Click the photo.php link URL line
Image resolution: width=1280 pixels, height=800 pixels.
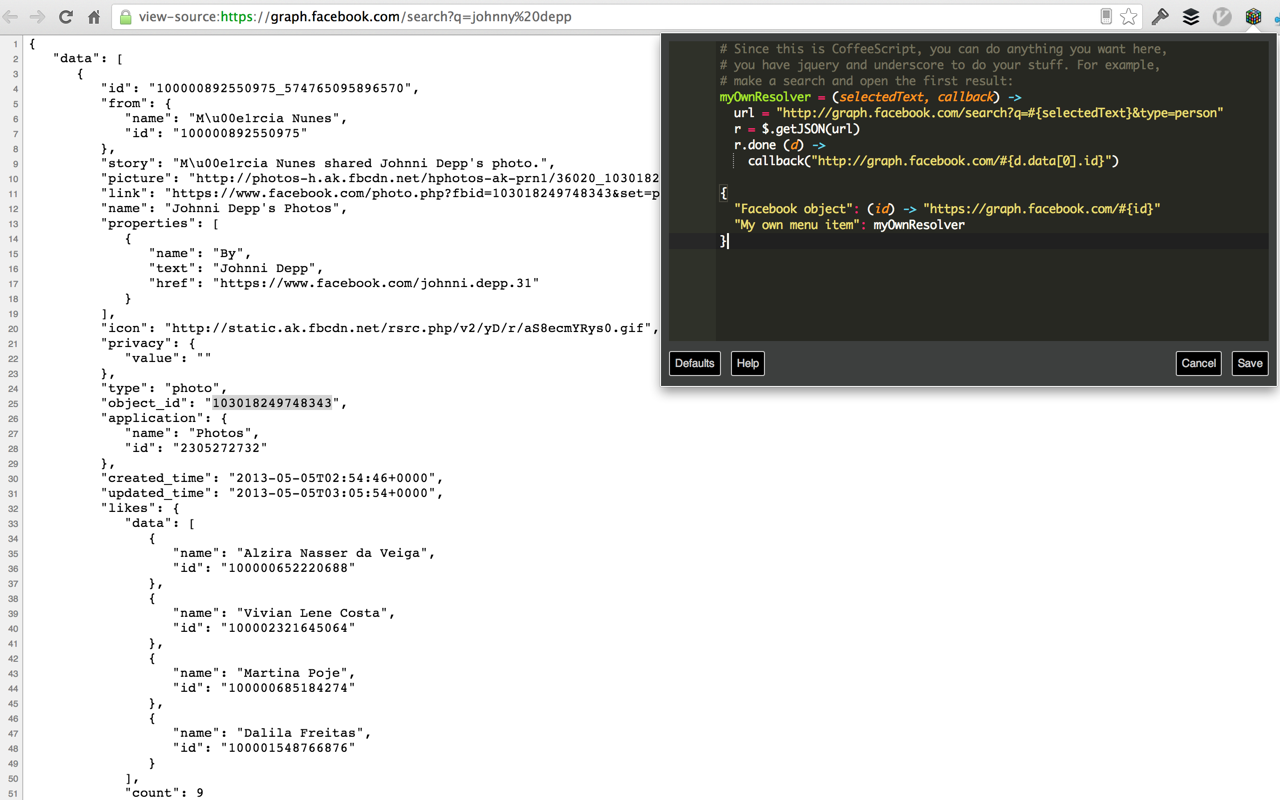click(379, 193)
